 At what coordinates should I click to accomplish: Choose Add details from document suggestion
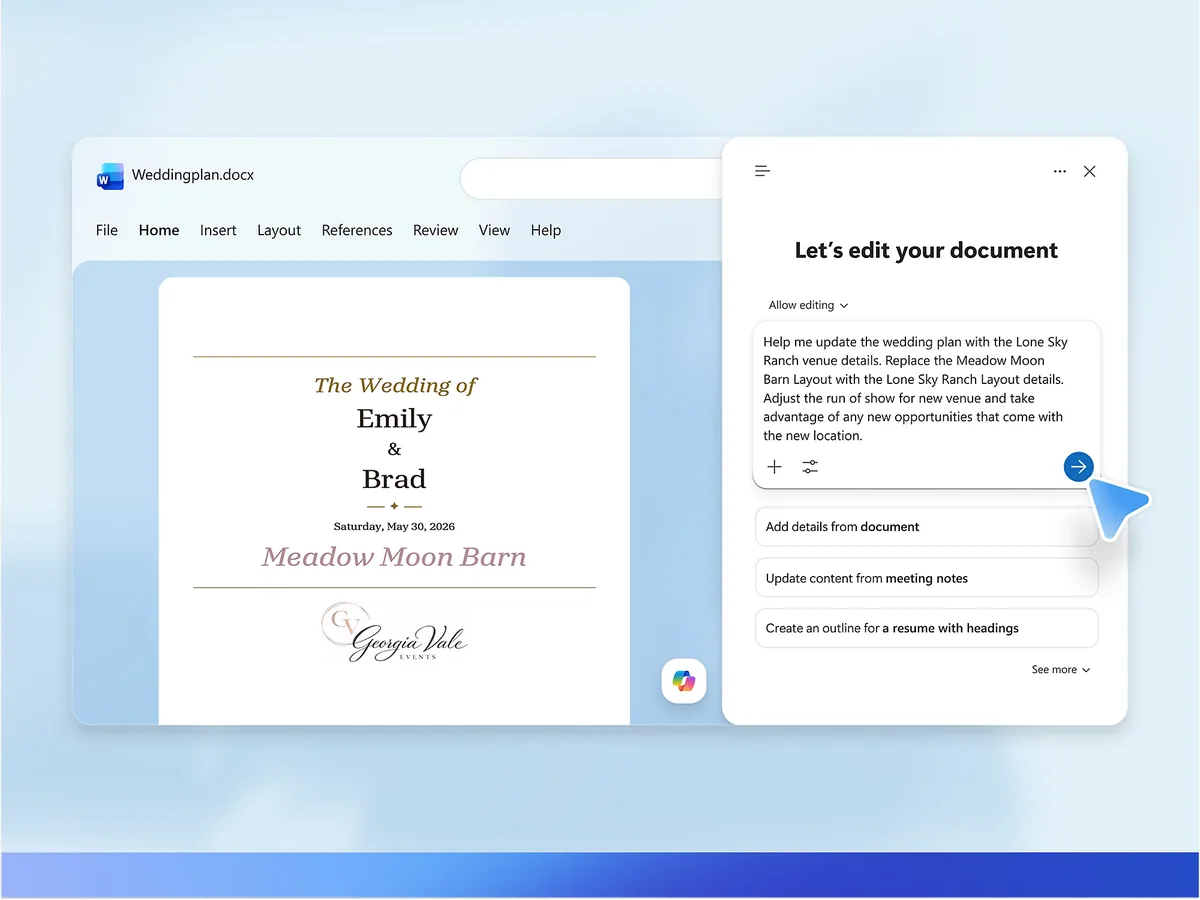[926, 527]
